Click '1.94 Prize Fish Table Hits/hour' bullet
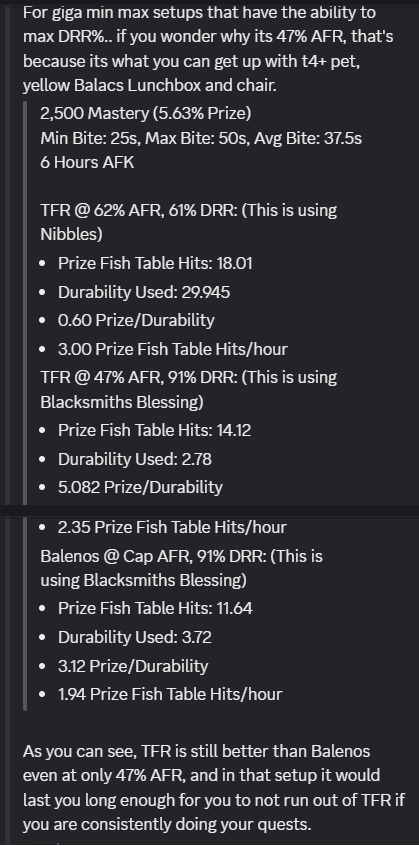This screenshot has height=846, width=419. coord(170,694)
